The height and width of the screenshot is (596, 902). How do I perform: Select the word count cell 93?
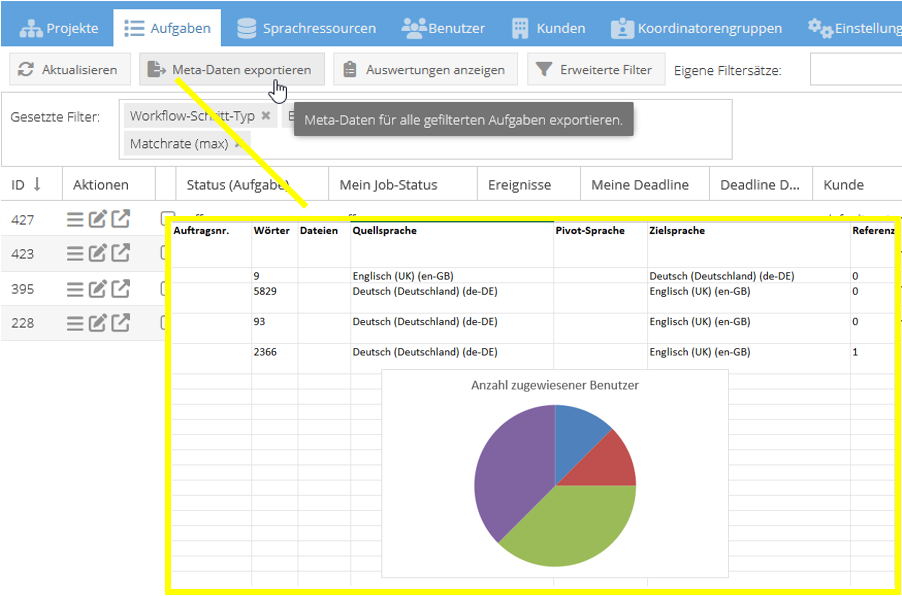[274, 328]
